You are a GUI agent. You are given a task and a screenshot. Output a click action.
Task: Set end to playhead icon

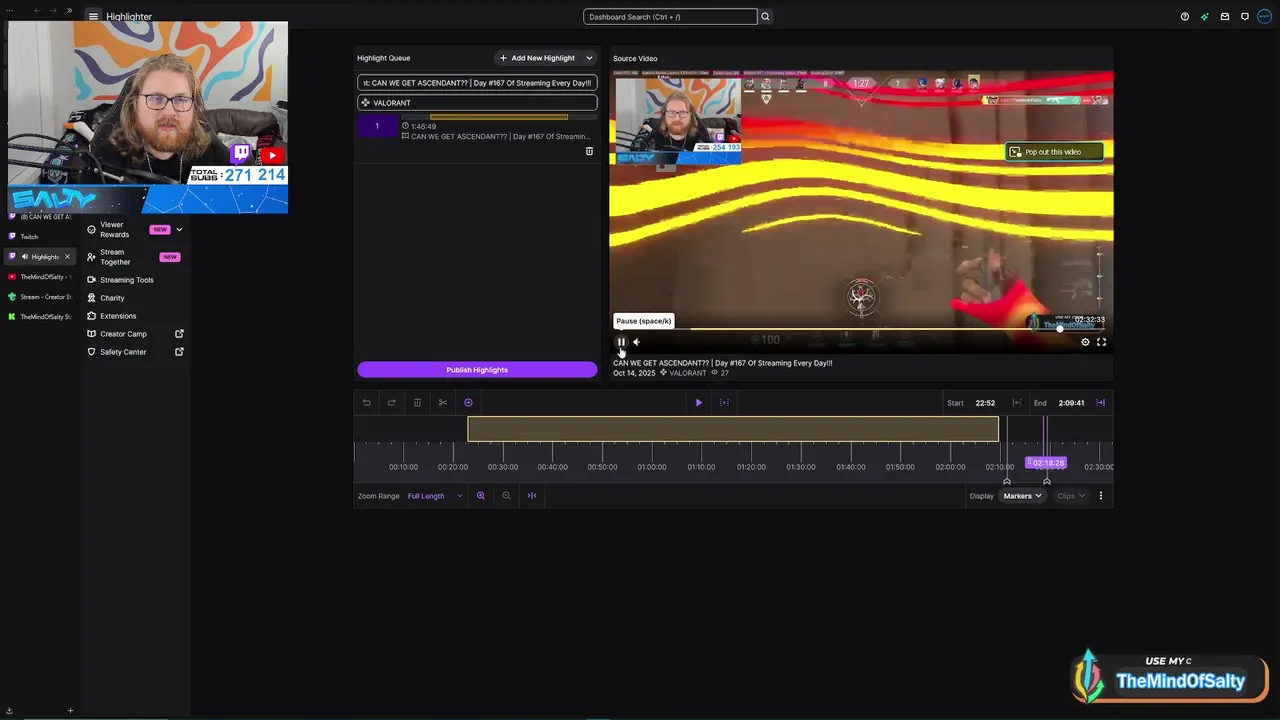coord(1101,403)
